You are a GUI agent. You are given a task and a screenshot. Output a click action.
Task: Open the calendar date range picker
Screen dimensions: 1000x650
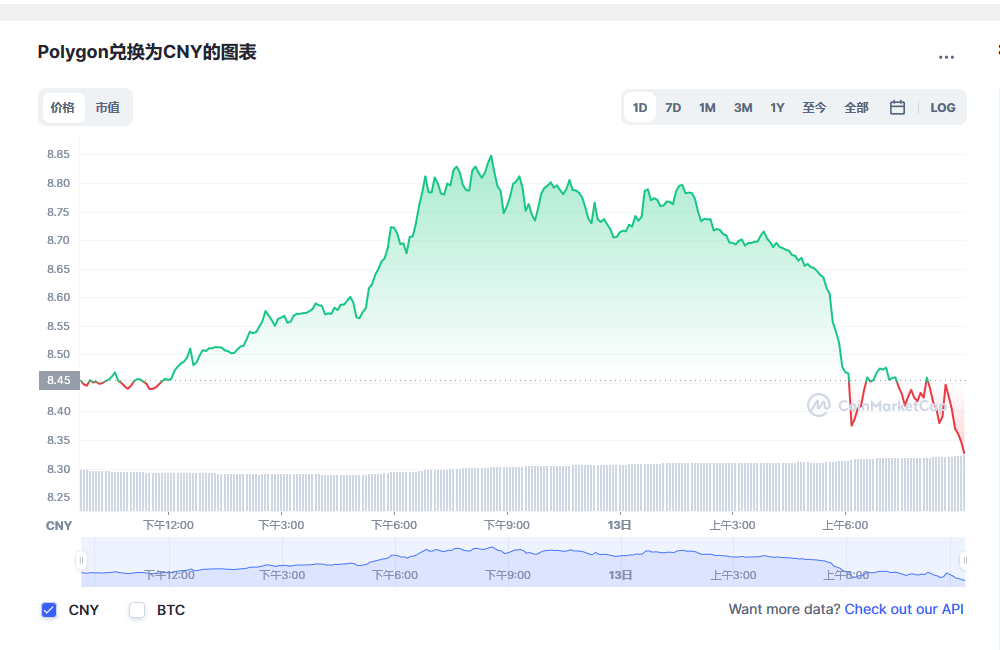[897, 107]
